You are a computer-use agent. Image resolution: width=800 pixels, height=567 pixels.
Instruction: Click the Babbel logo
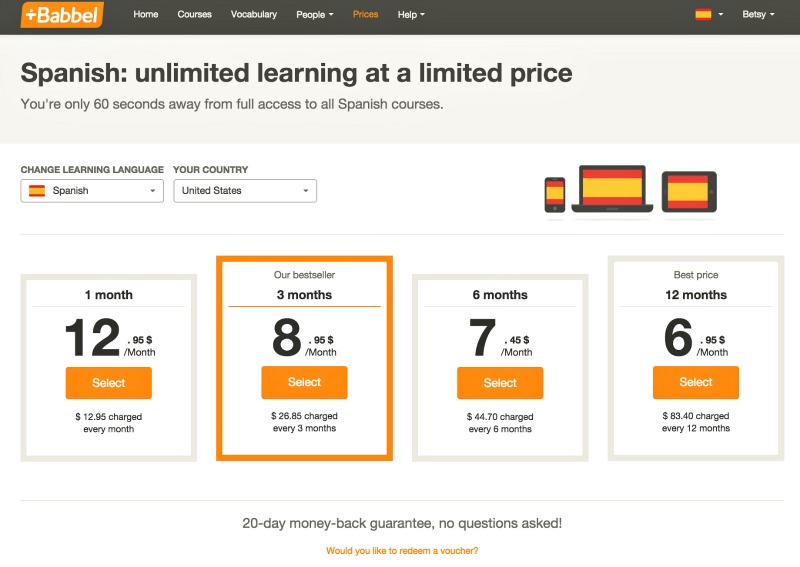click(61, 15)
